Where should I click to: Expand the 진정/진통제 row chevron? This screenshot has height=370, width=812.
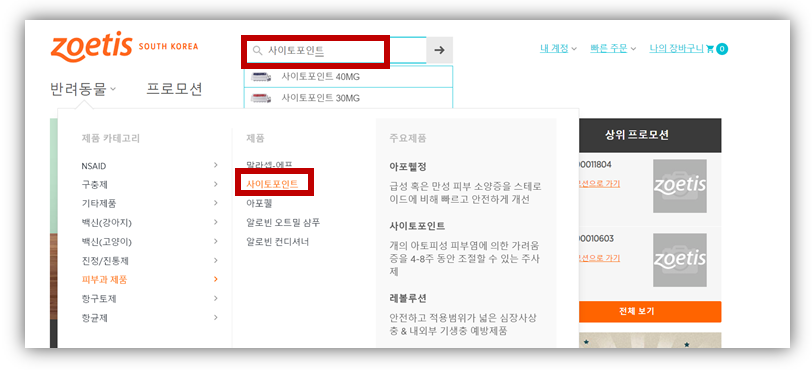click(x=215, y=260)
